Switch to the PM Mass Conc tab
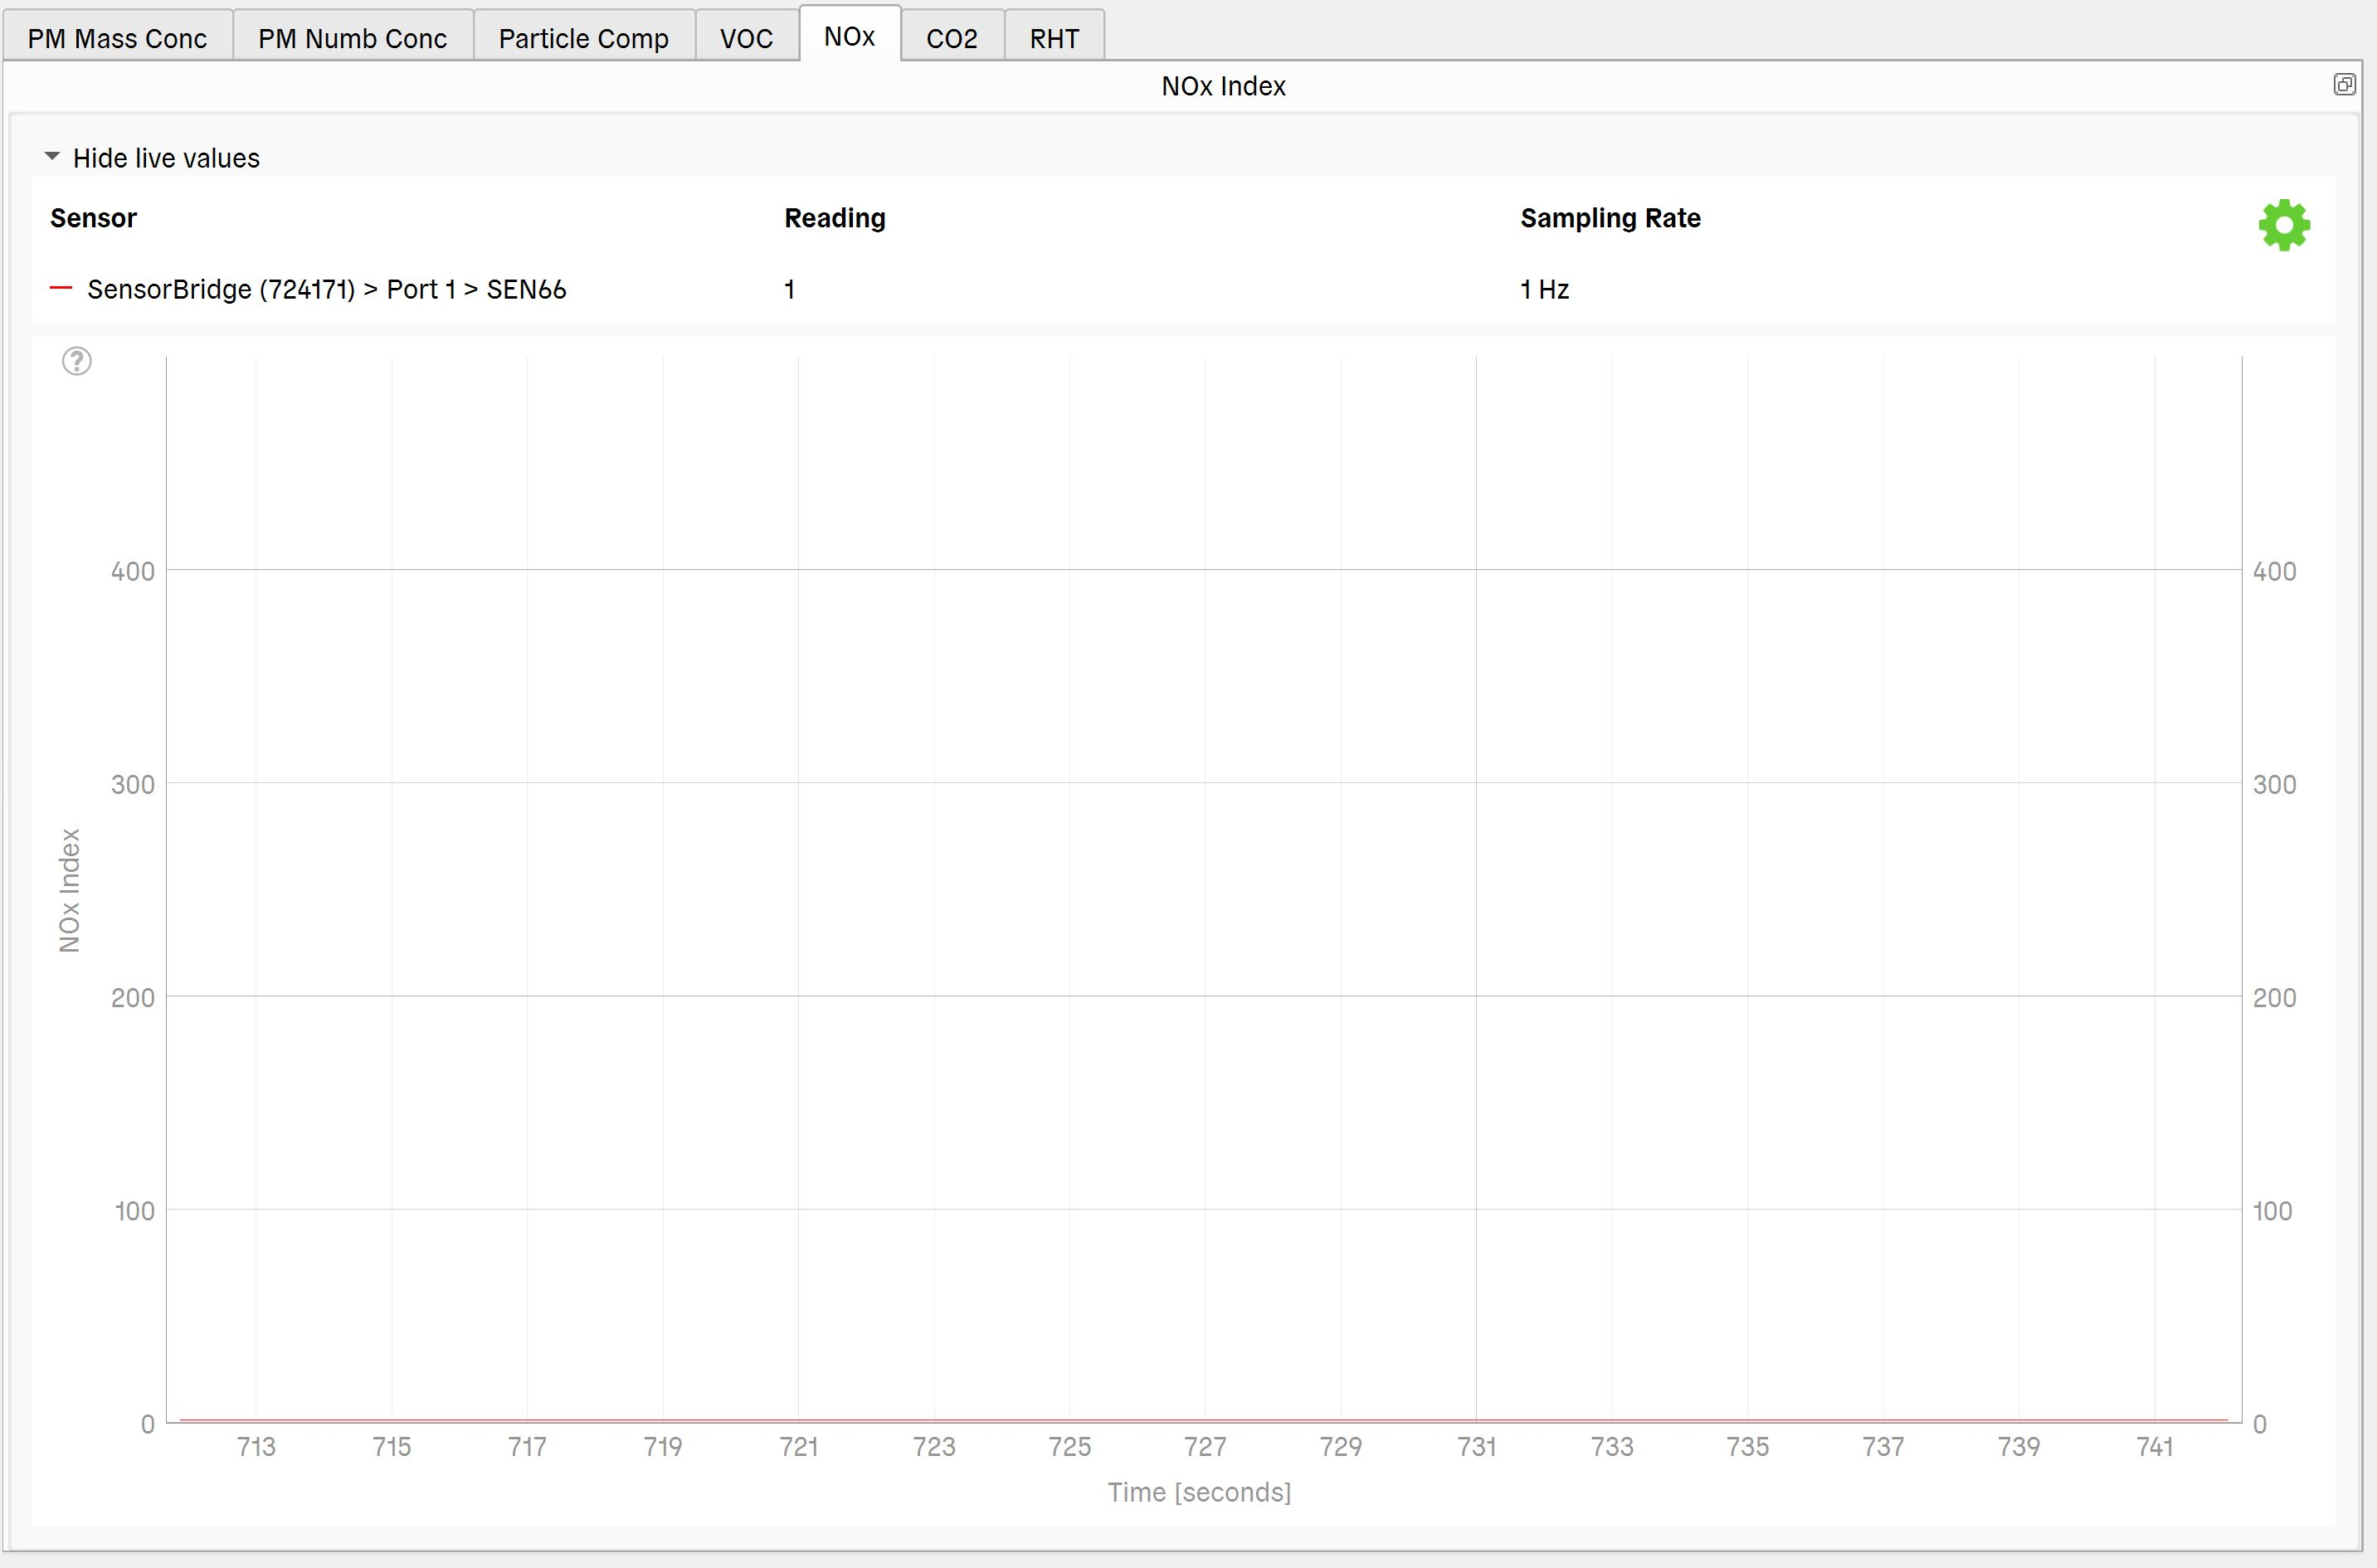 pyautogui.click(x=117, y=38)
